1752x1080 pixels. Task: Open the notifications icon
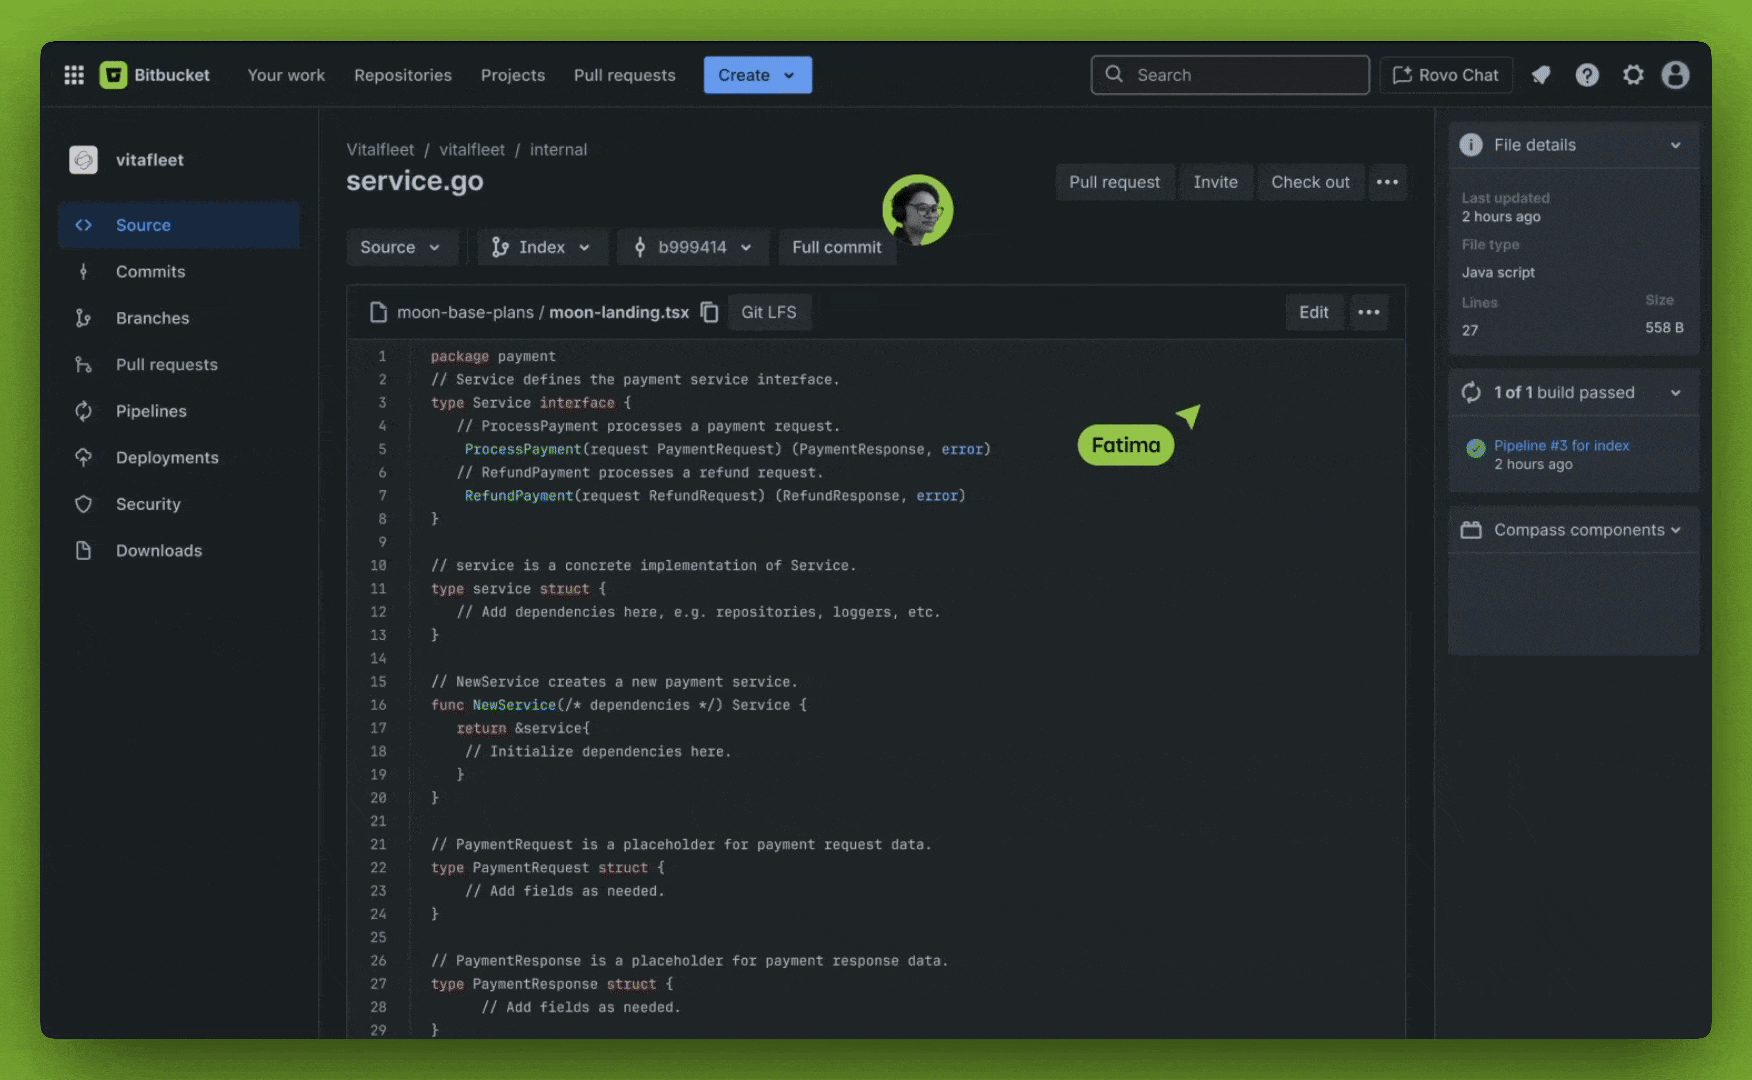coord(1541,75)
